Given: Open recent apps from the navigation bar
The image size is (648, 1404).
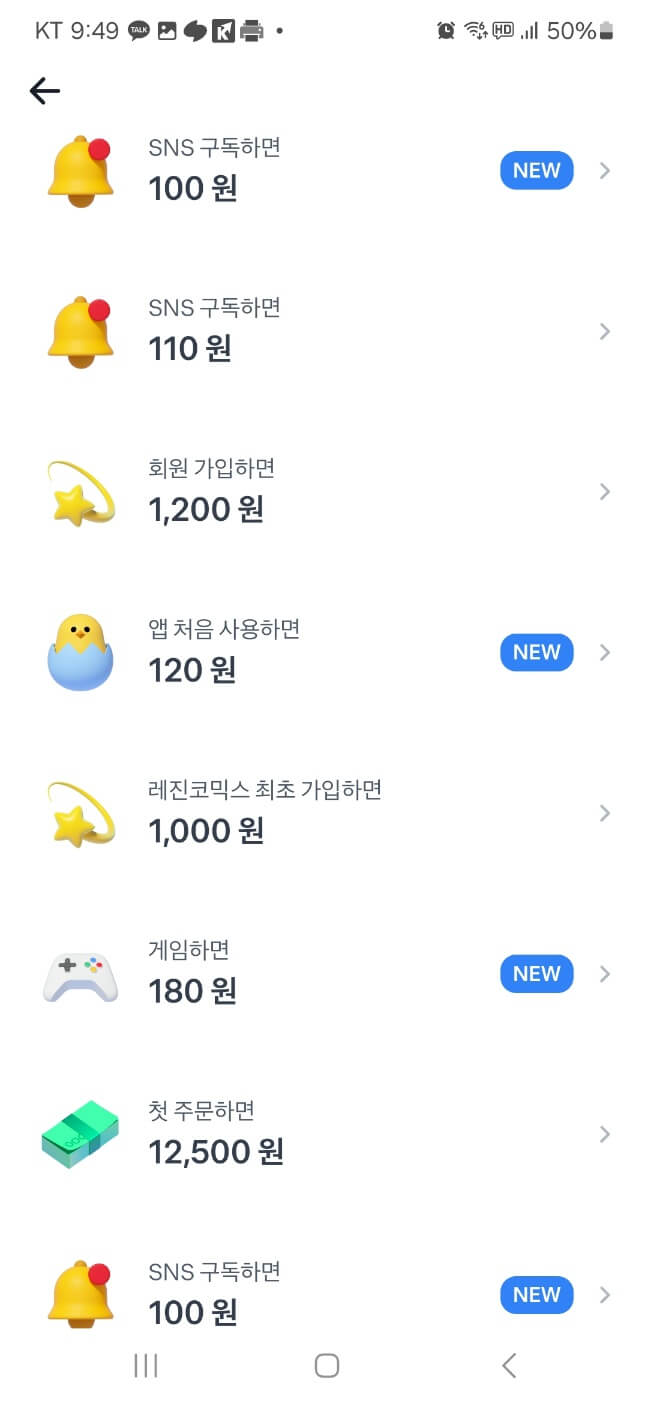Looking at the screenshot, I should coord(146,1365).
